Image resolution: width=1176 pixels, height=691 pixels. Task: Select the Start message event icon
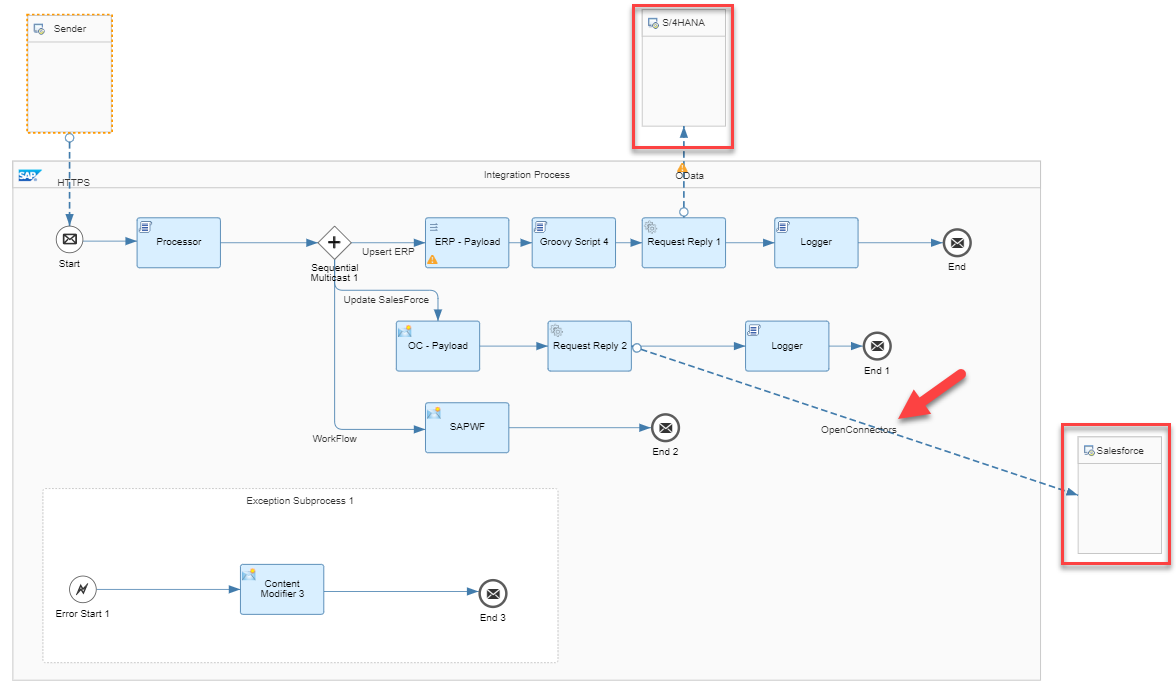click(x=68, y=239)
